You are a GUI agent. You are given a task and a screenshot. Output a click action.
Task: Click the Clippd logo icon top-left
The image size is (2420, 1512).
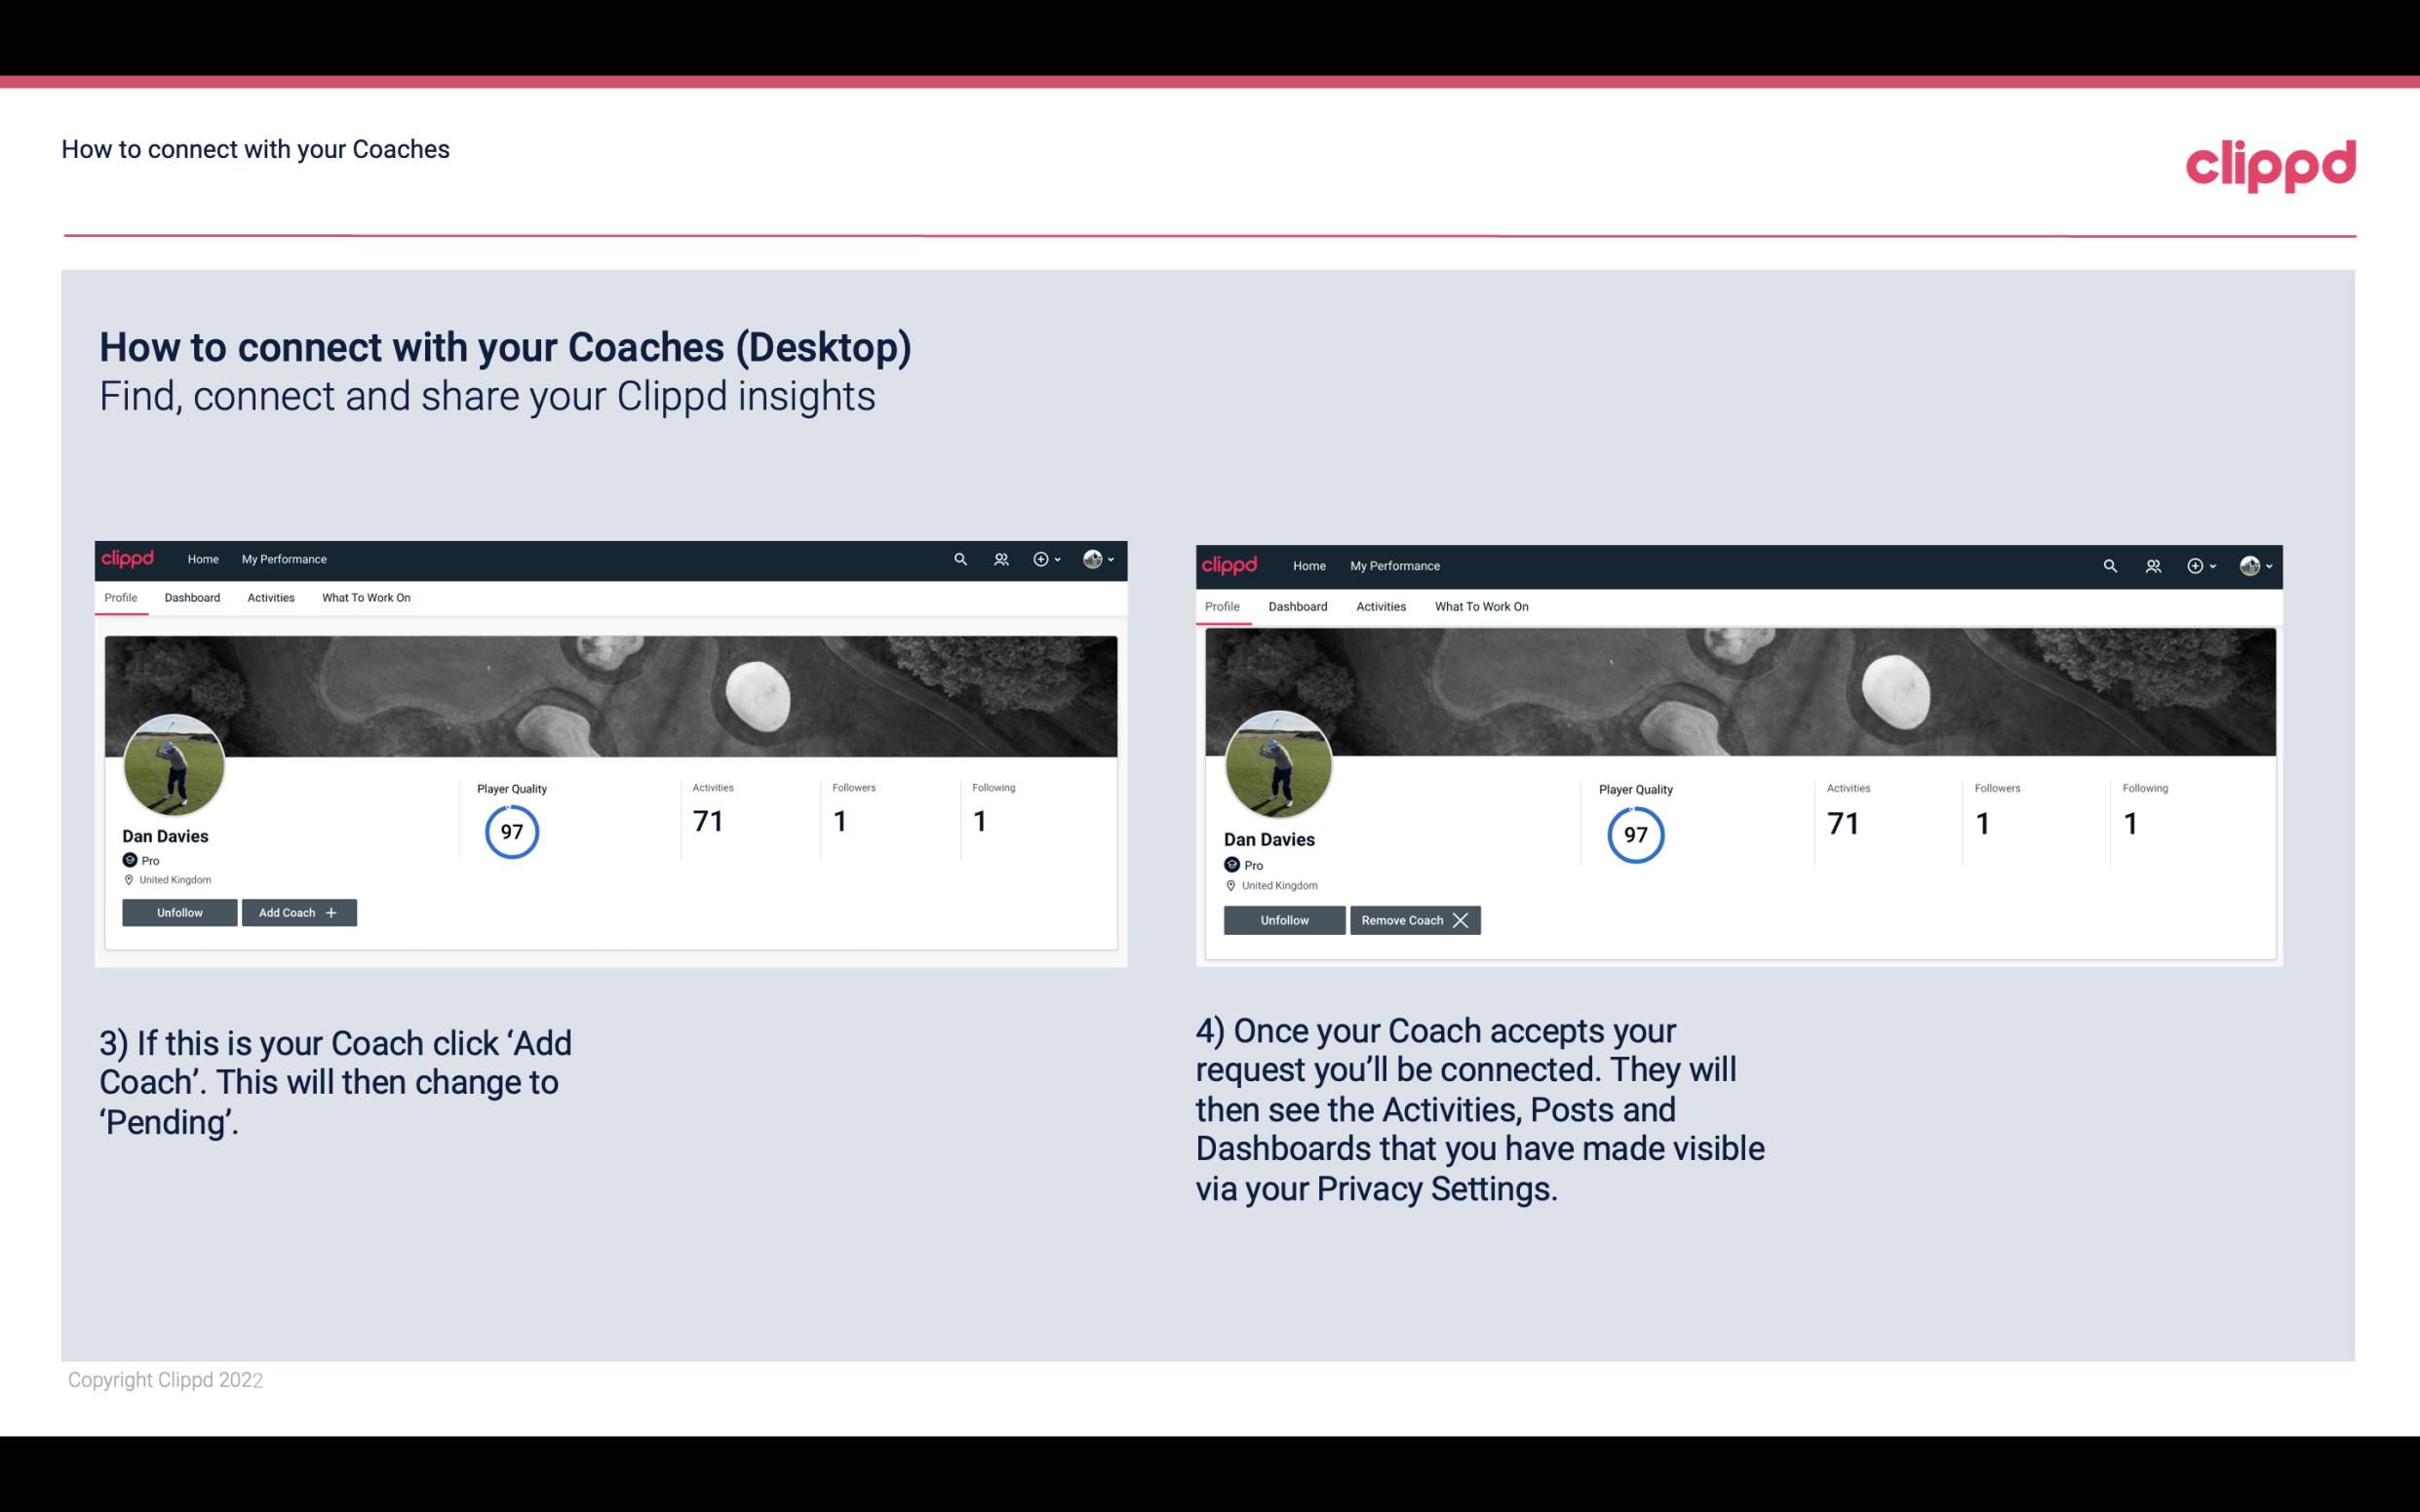coord(131,558)
